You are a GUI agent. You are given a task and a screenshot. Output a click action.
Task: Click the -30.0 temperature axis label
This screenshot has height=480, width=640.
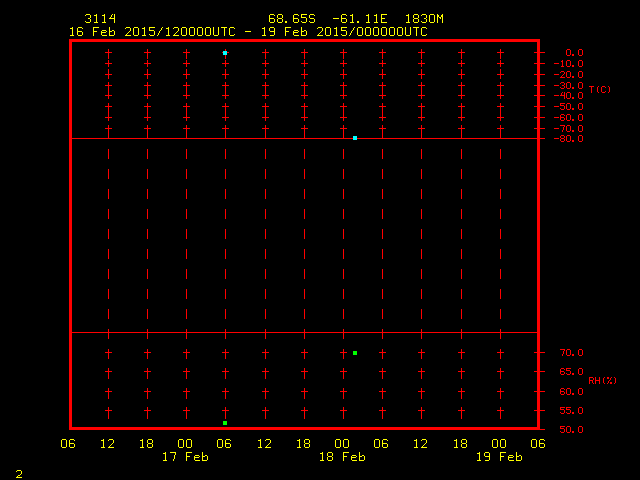pyautogui.click(x=569, y=86)
